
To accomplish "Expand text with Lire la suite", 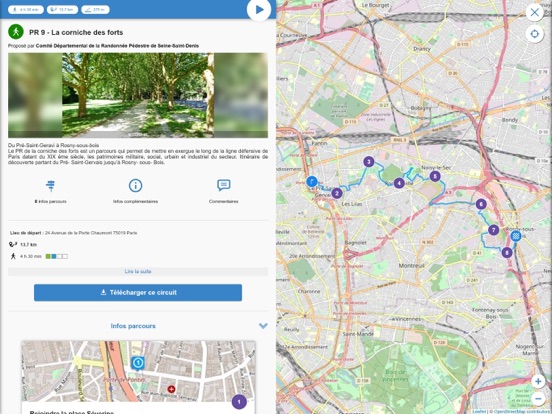I will click(138, 271).
